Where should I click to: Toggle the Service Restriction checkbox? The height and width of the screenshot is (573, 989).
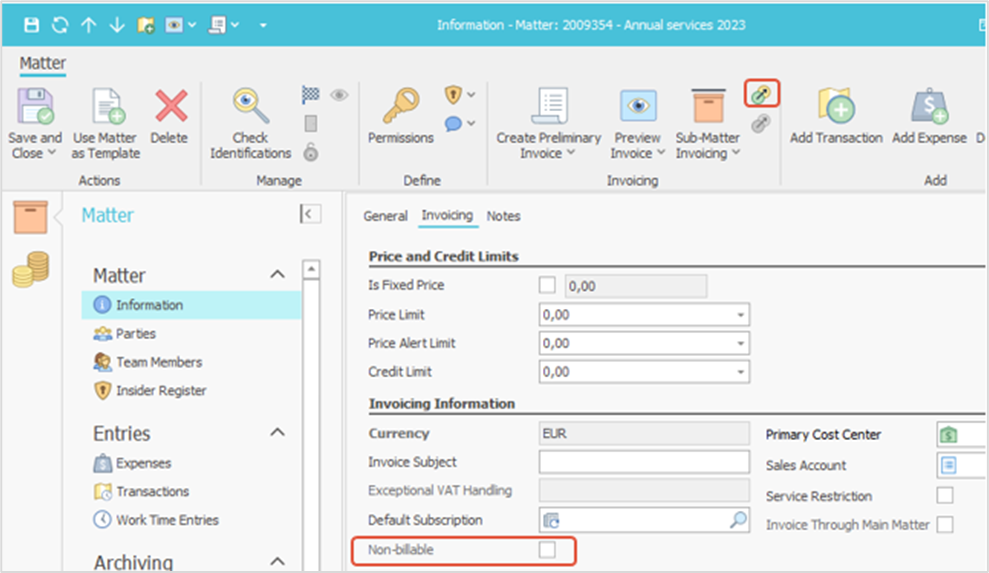(945, 496)
